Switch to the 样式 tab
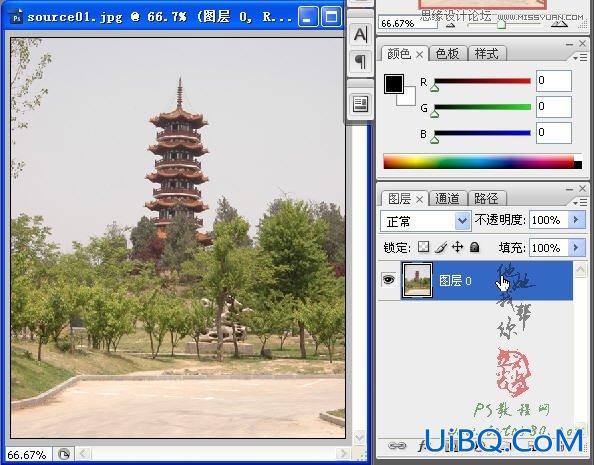 tap(487, 54)
